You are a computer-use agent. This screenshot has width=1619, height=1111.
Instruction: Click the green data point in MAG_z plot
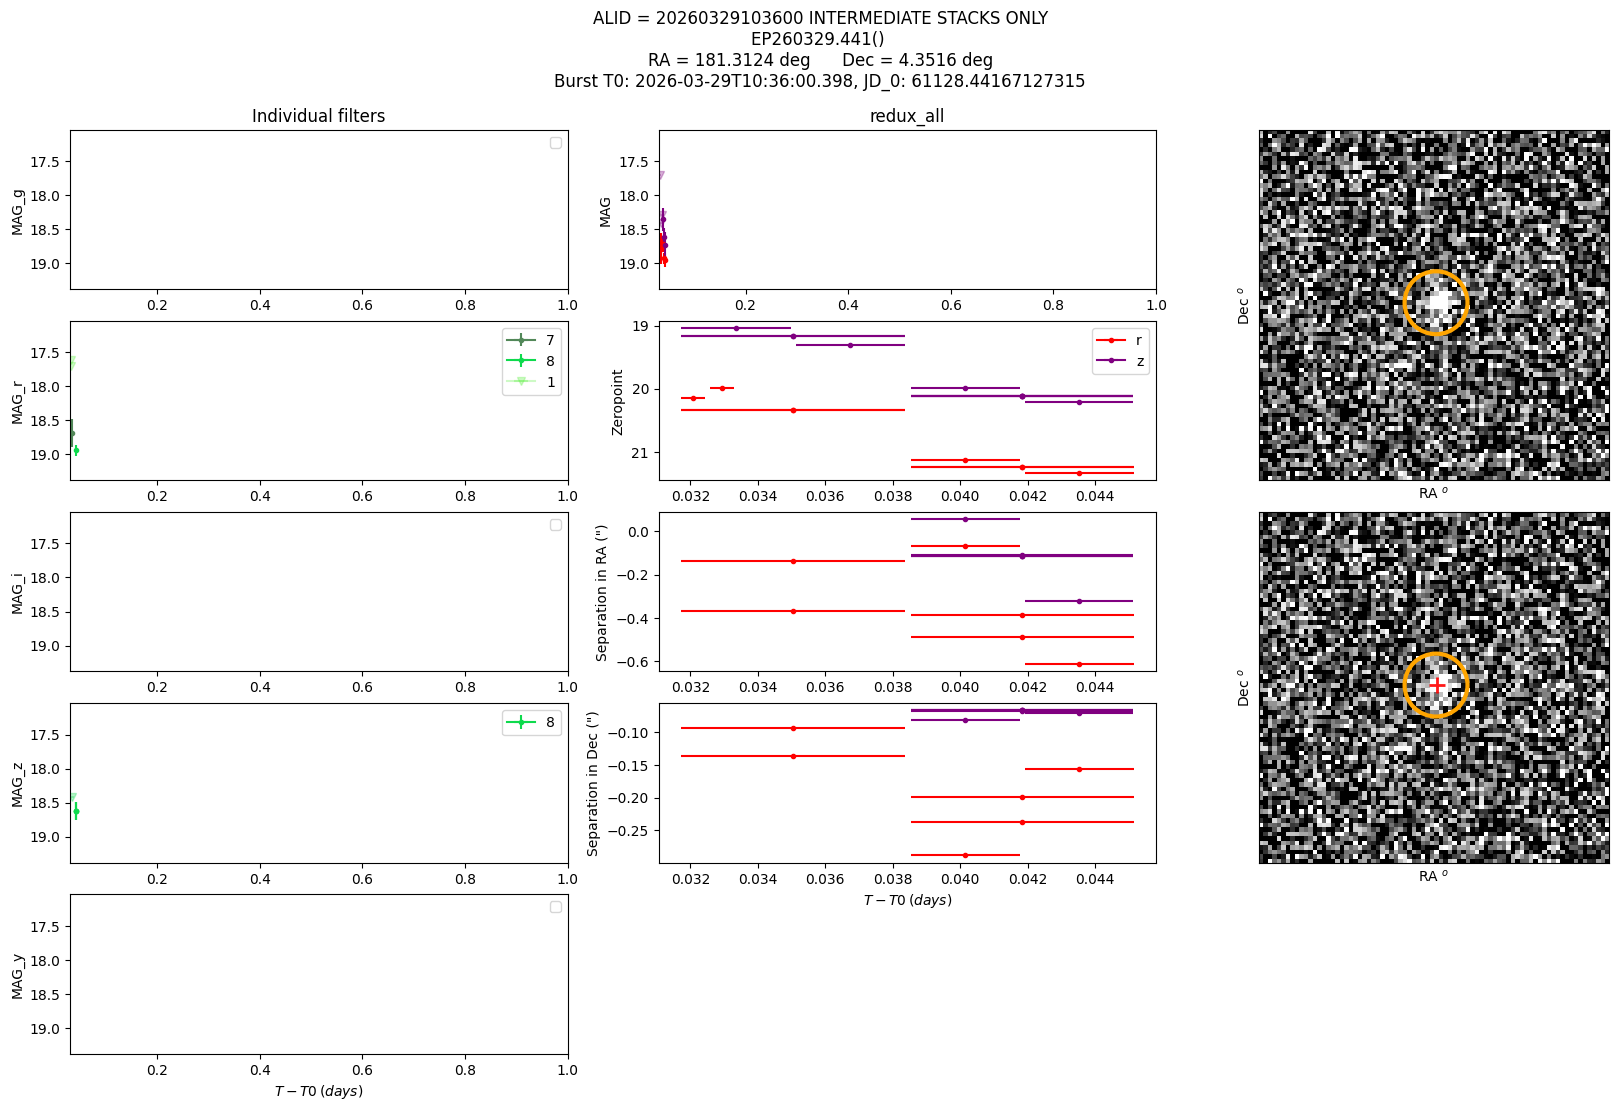click(x=76, y=811)
